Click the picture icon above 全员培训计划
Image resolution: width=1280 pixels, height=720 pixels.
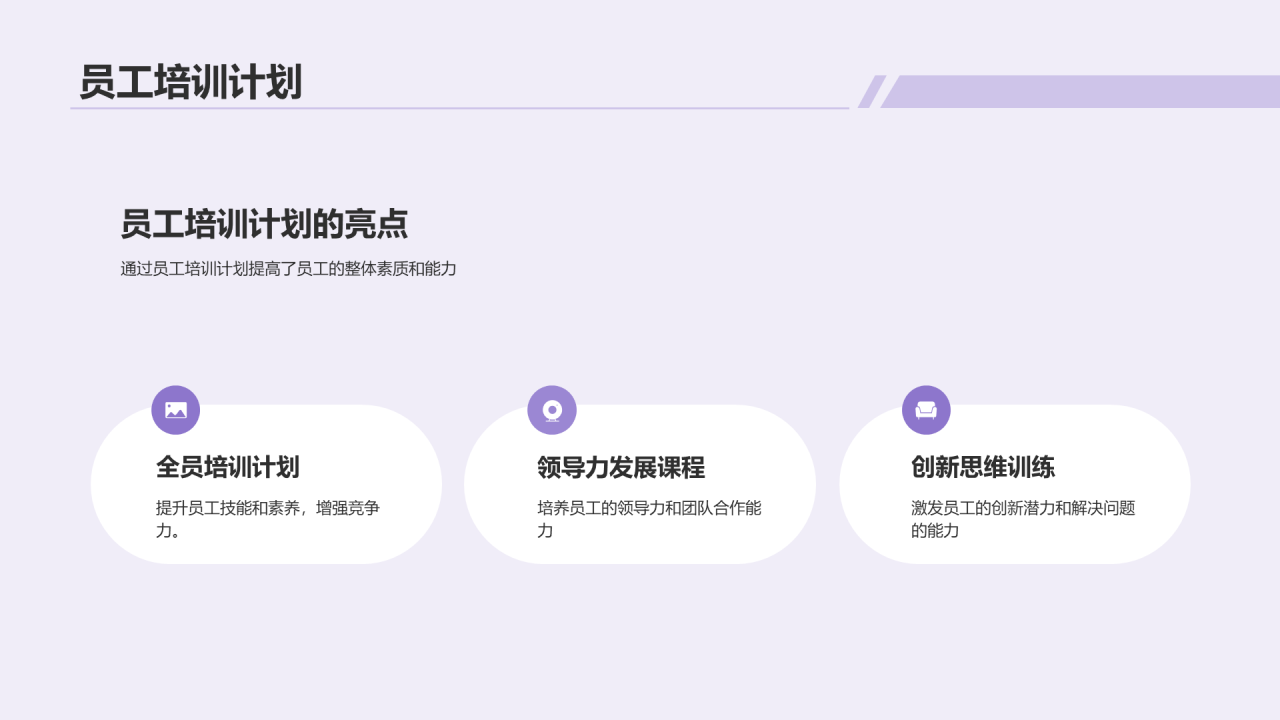click(174, 410)
